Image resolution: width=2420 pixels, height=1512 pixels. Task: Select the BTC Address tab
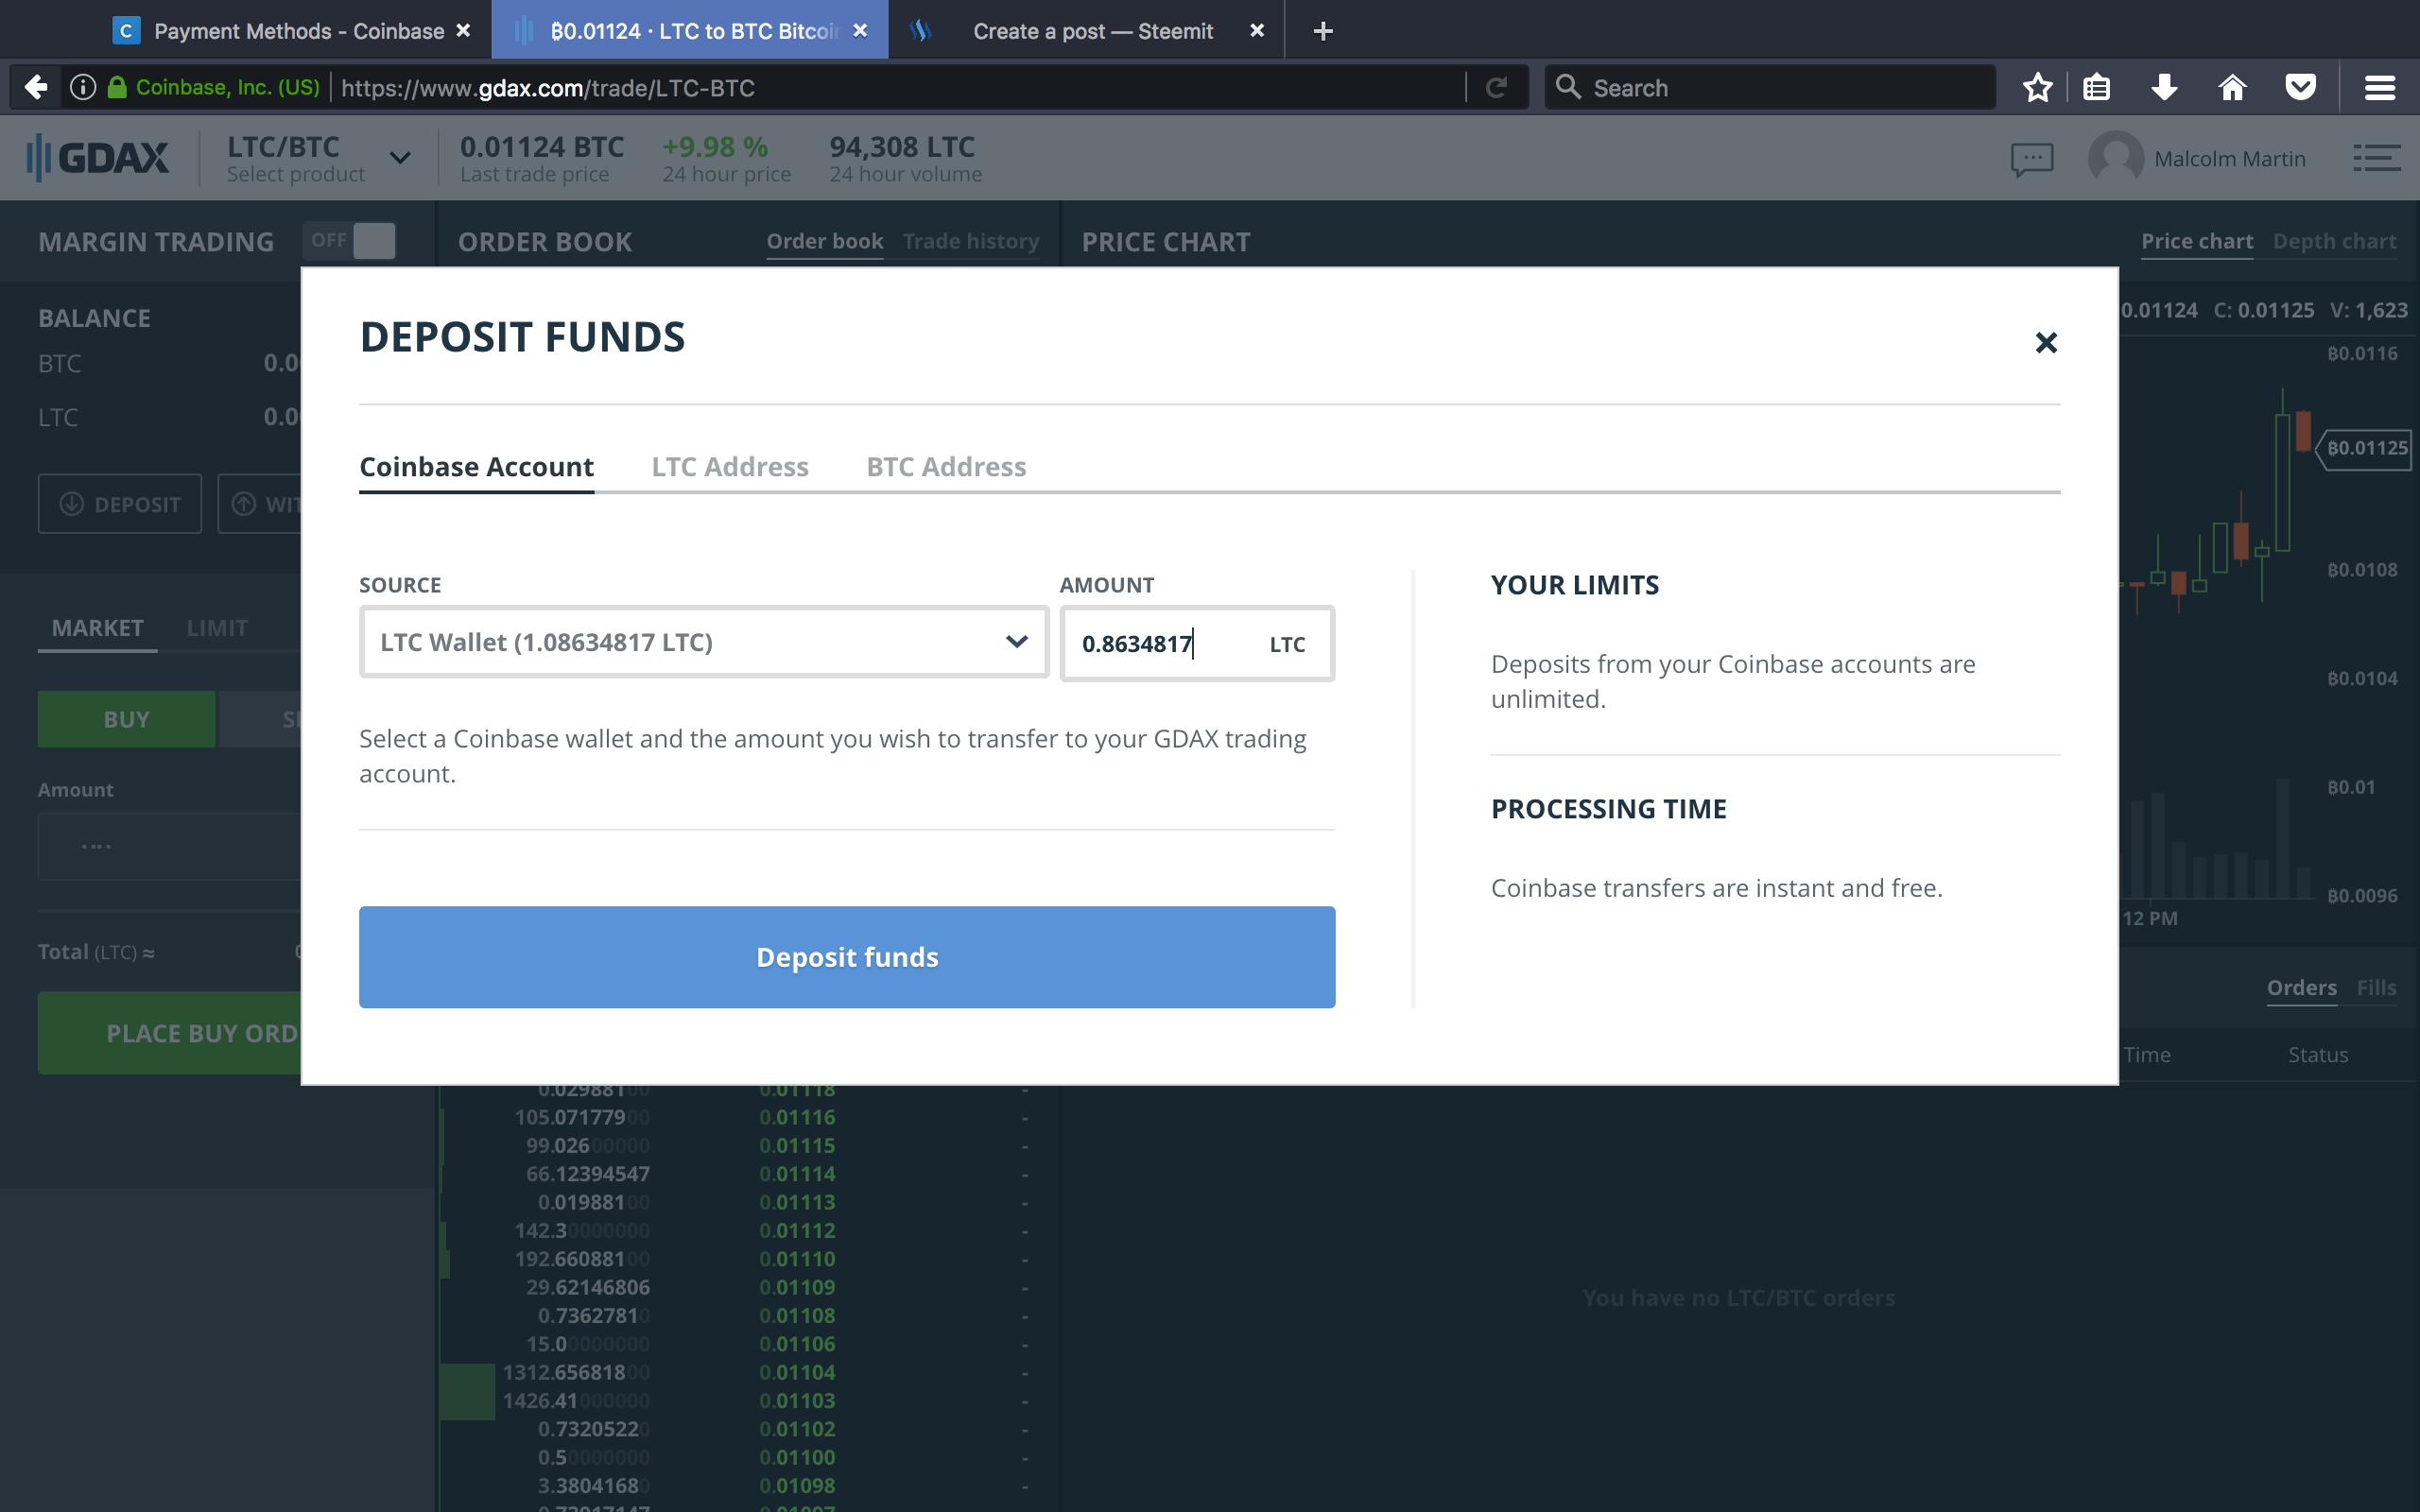point(946,467)
